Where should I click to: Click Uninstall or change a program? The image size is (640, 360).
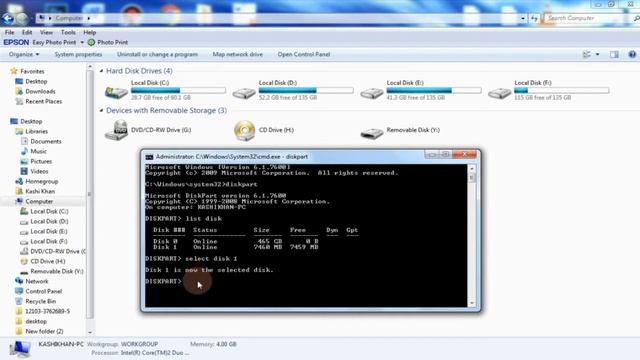(157, 54)
